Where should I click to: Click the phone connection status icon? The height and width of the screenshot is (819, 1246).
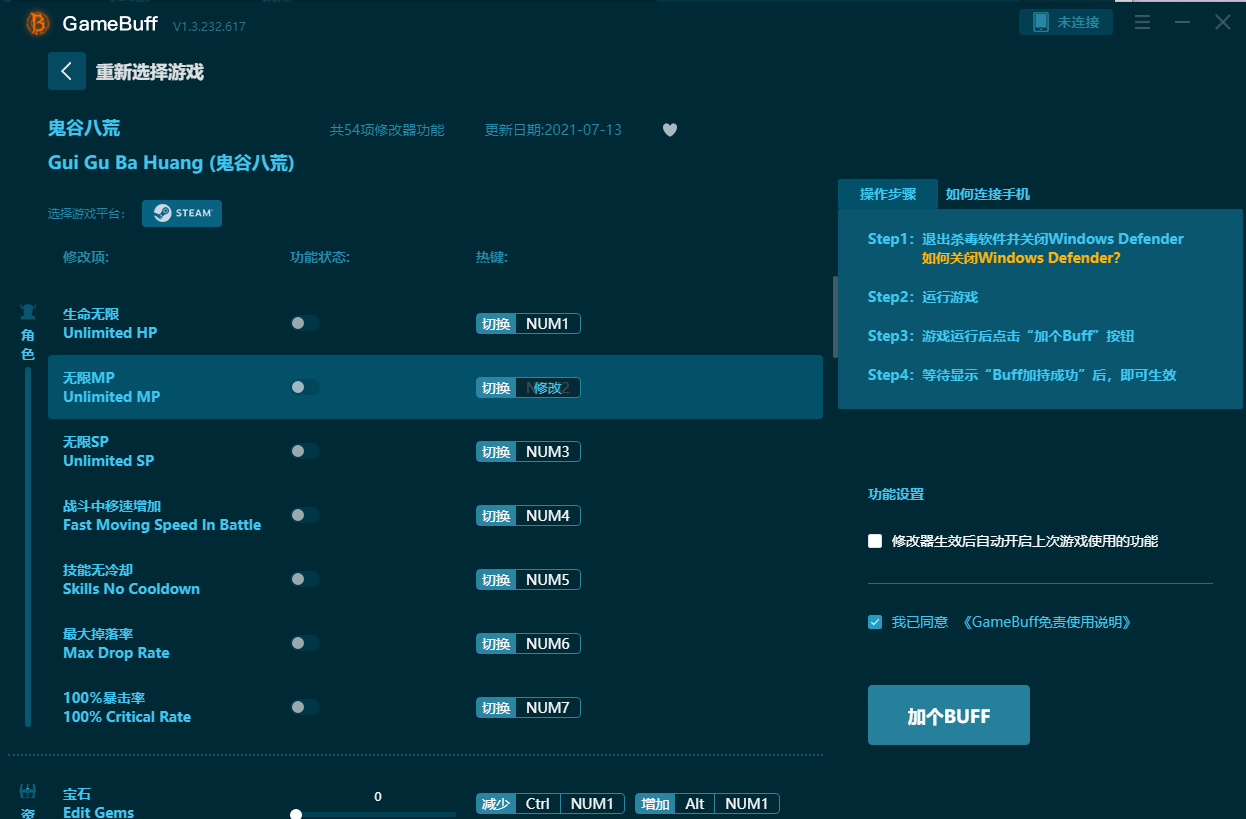pos(1040,22)
